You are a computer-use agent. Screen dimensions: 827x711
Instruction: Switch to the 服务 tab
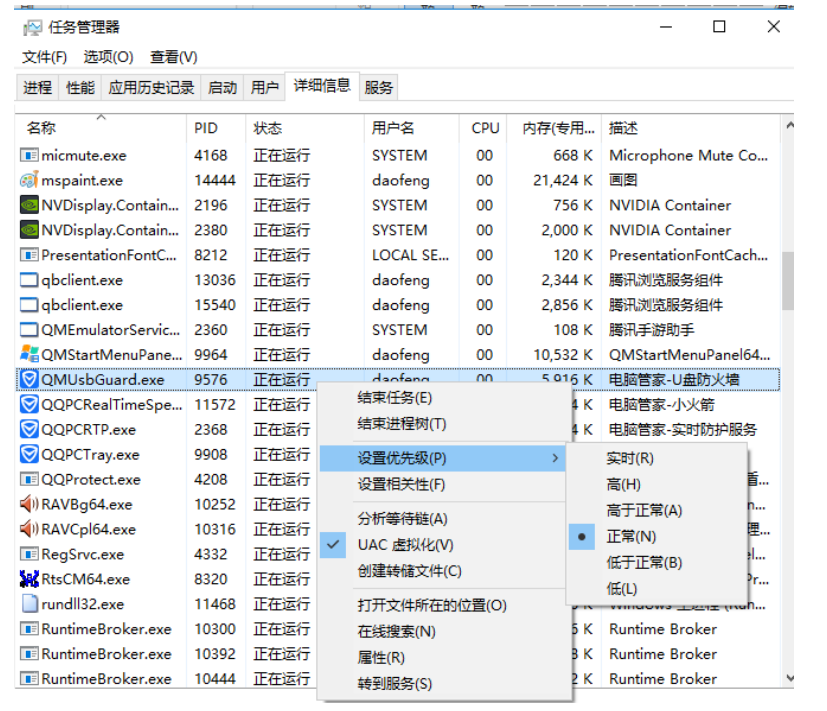click(379, 87)
